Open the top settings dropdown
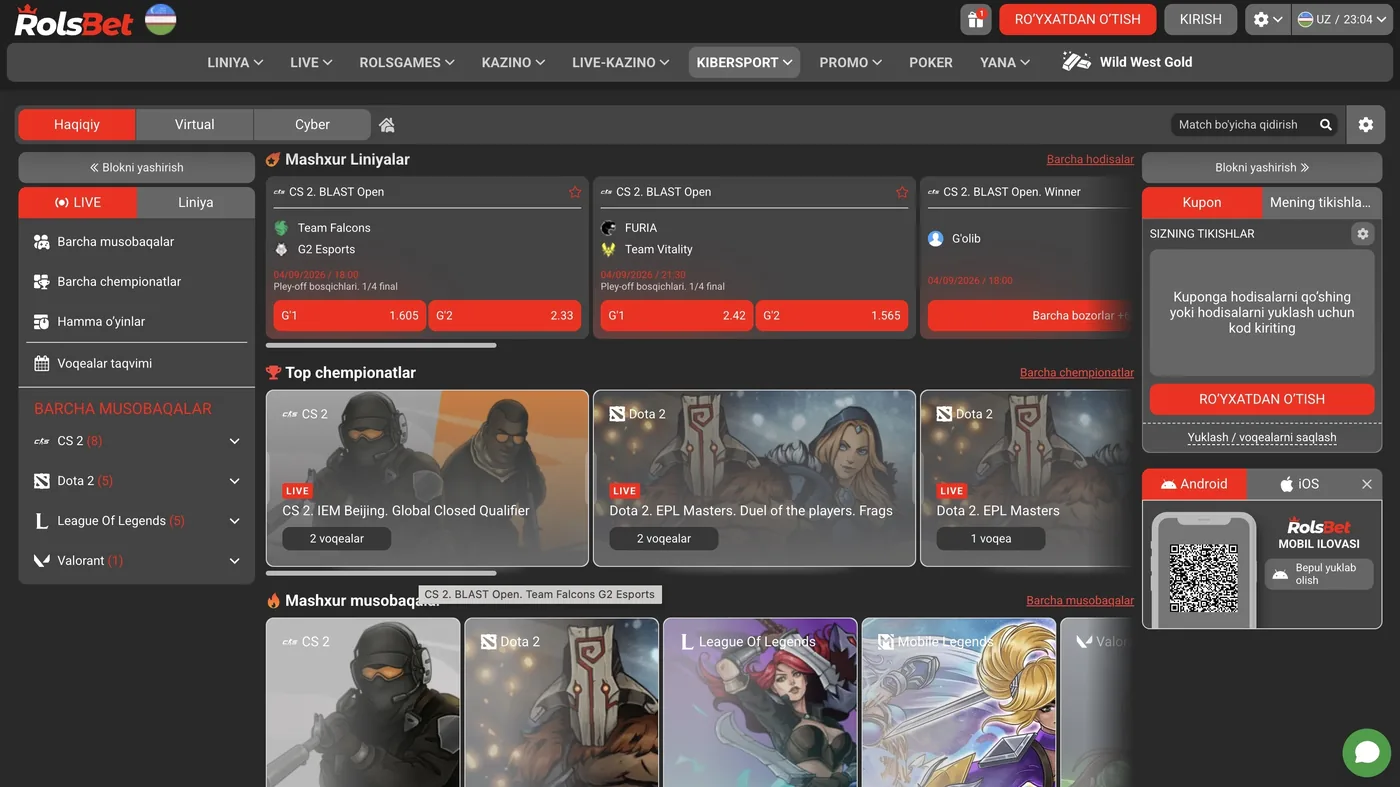Image resolution: width=1400 pixels, height=787 pixels. point(1268,20)
